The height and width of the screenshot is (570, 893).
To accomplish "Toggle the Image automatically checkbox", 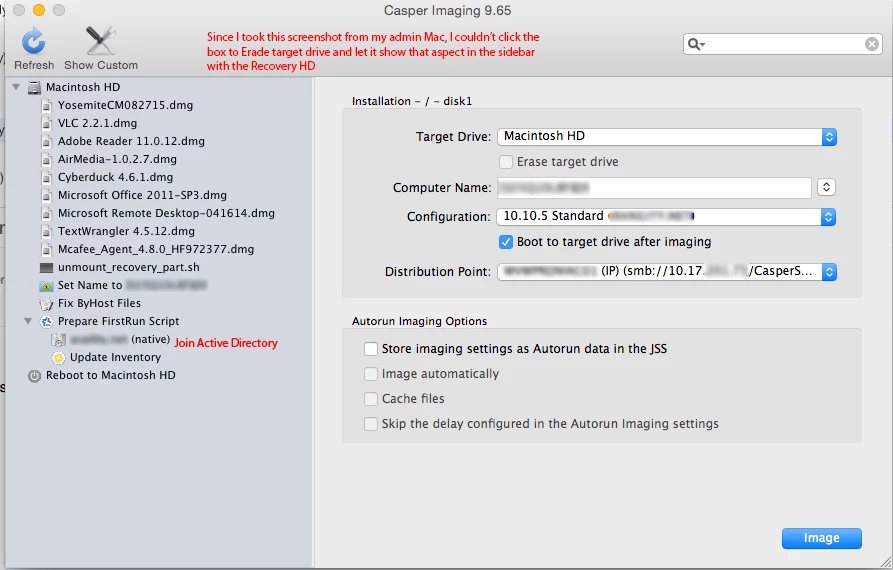I will click(x=371, y=374).
